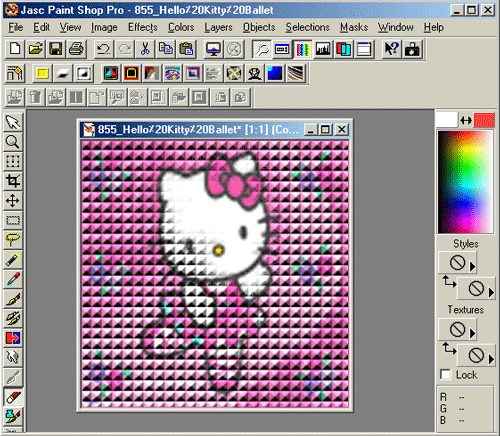
Task: Select the Eraser tool
Action: tap(13, 397)
